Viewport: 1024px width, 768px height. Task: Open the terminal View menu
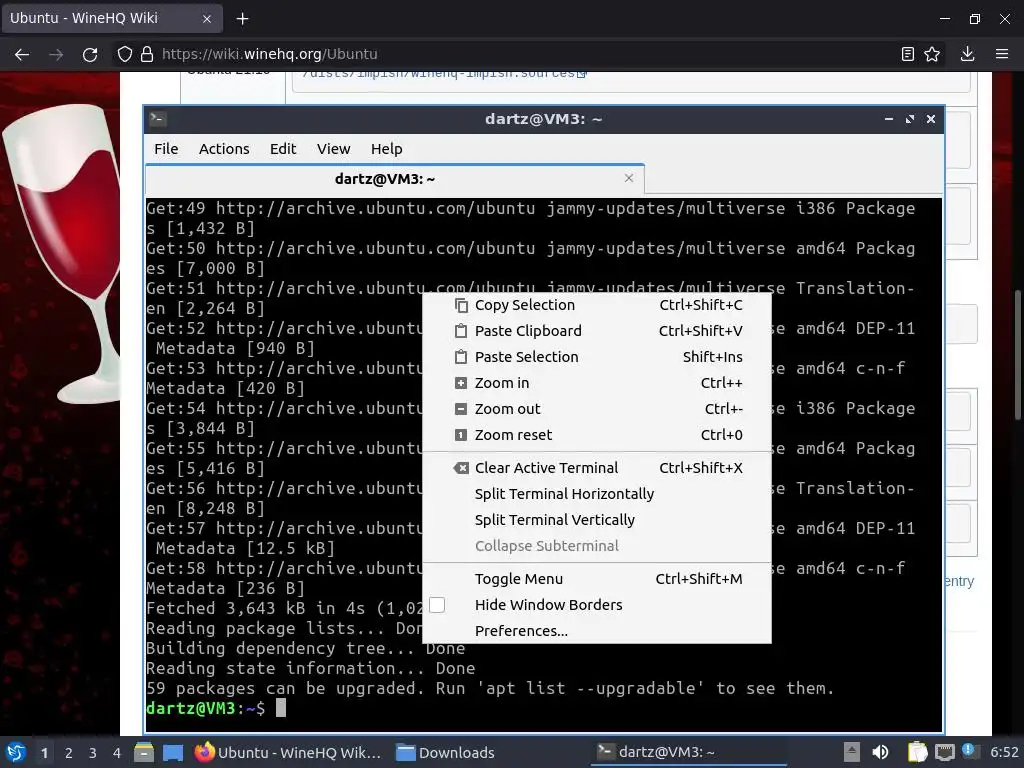[334, 149]
